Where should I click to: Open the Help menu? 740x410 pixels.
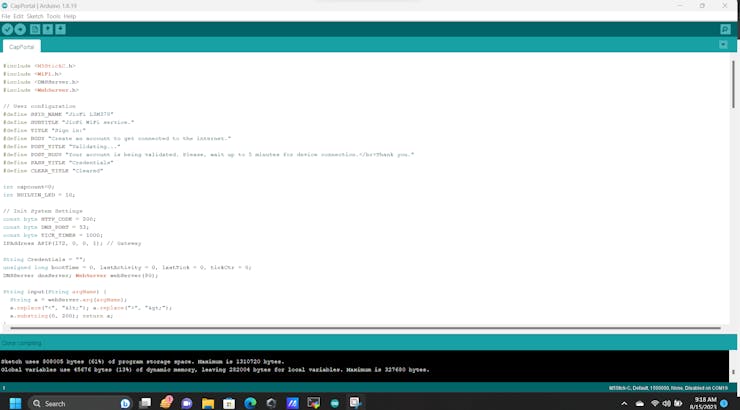70,16
